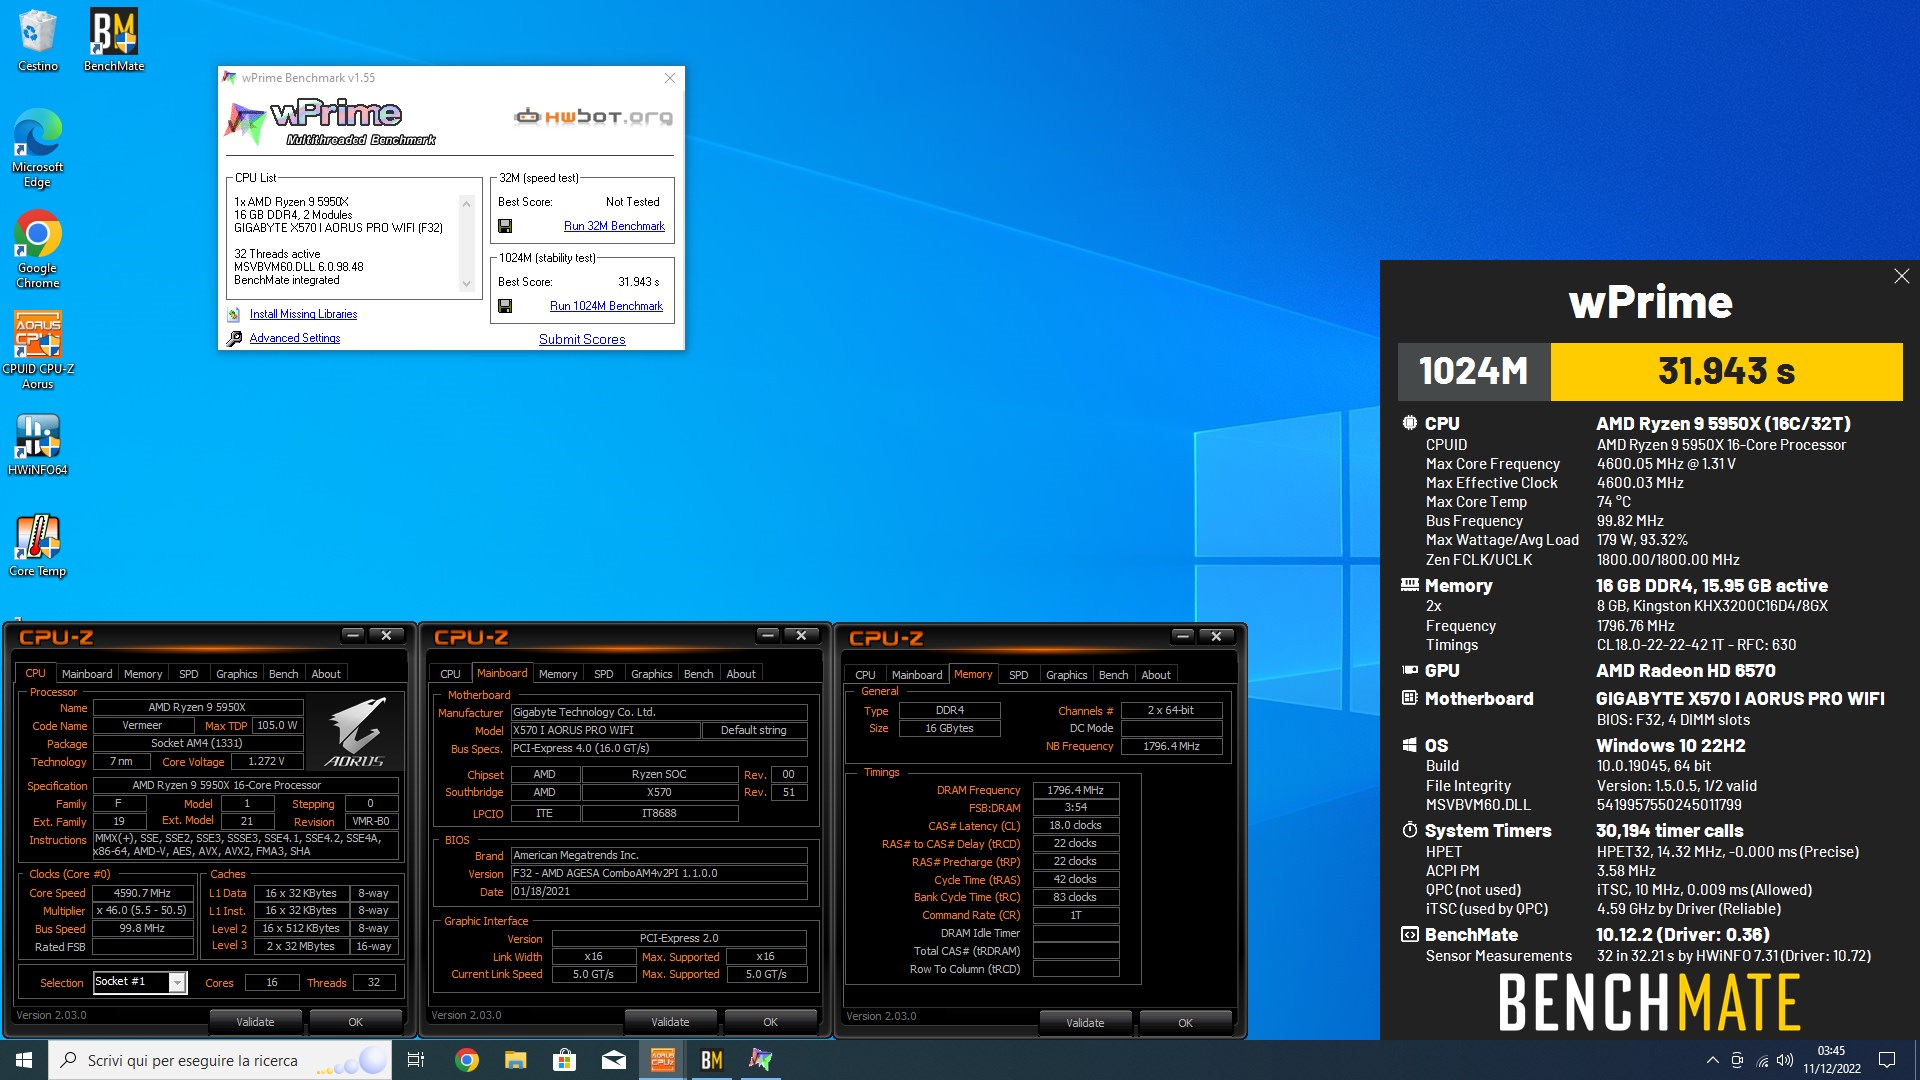Click the Install Missing Libraries icon

pos(234,314)
